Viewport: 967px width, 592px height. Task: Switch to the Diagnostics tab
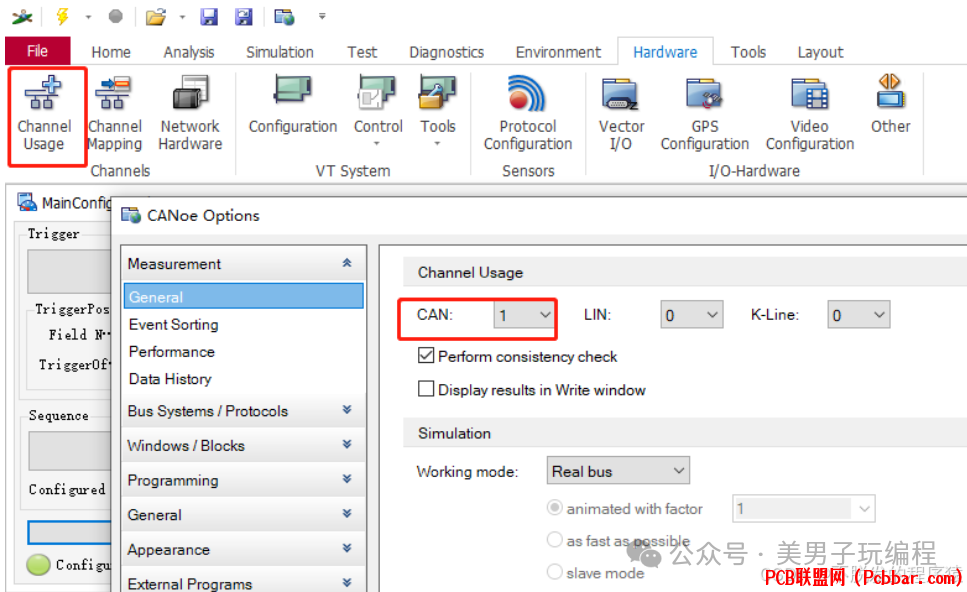click(446, 52)
